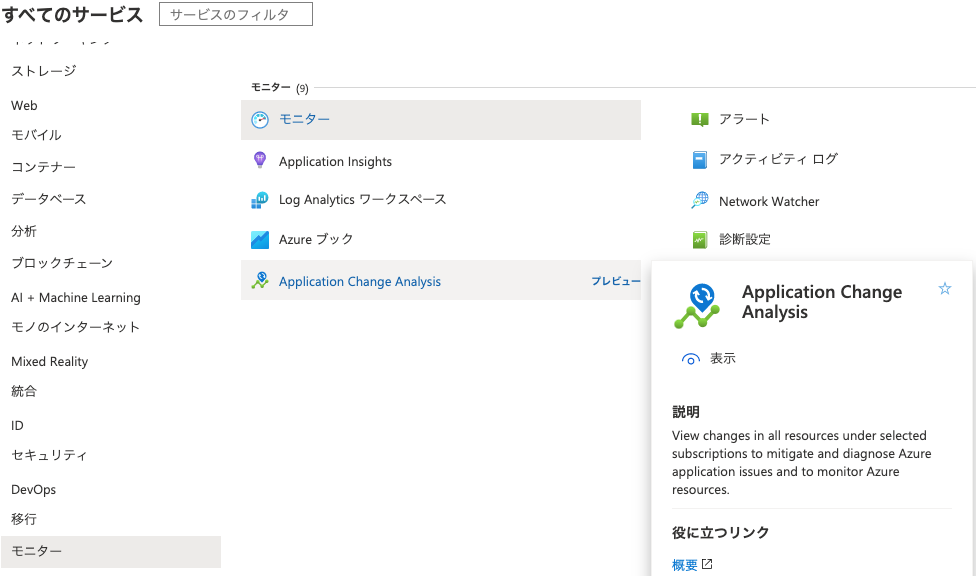The width and height of the screenshot is (976, 576).
Task: Click the Azure ブック chart icon
Action: coord(260,240)
